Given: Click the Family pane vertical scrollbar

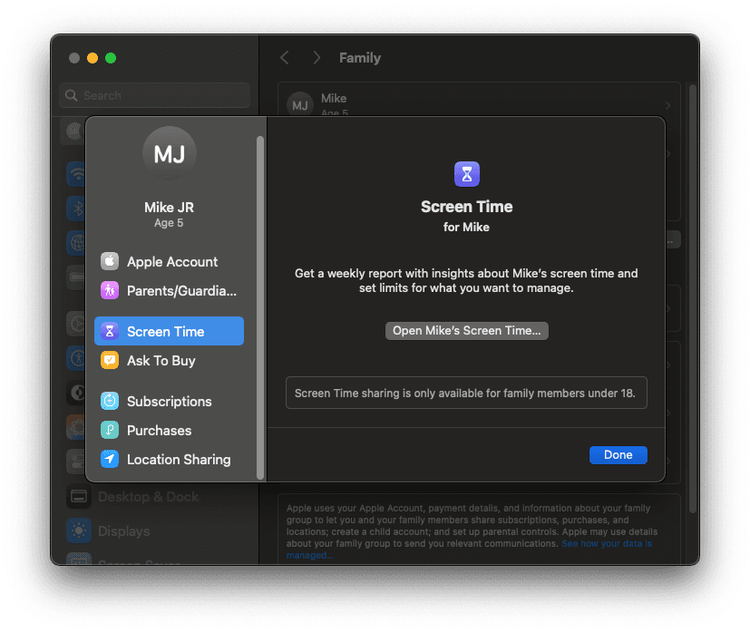Looking at the screenshot, I should [692, 299].
